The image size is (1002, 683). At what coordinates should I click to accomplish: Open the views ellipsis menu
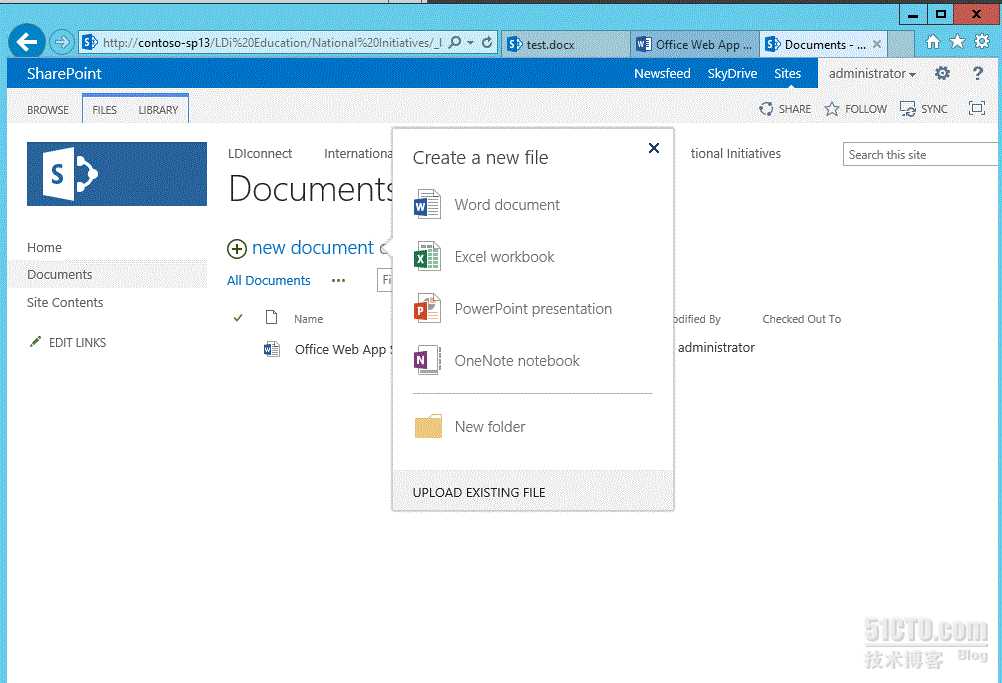339,280
